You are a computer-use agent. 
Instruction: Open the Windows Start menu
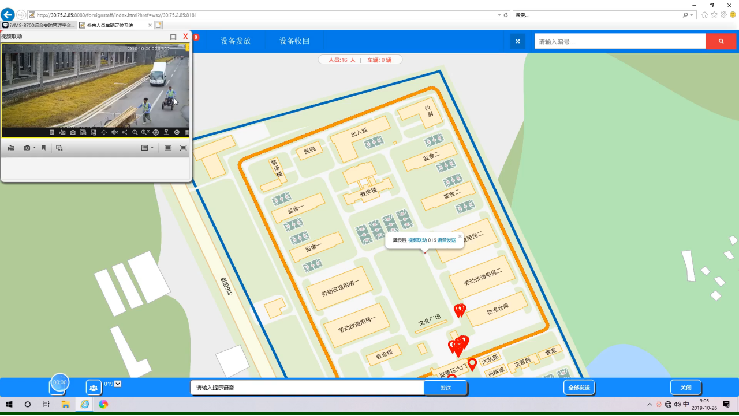(x=9, y=404)
